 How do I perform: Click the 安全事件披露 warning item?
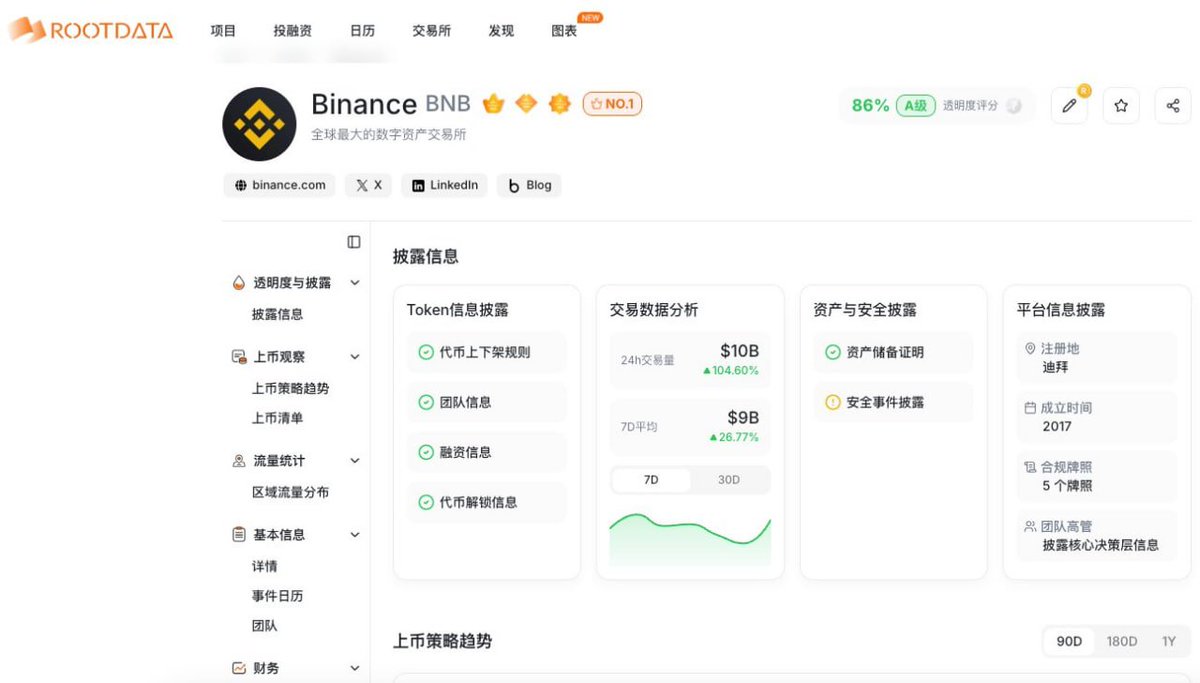tap(893, 402)
